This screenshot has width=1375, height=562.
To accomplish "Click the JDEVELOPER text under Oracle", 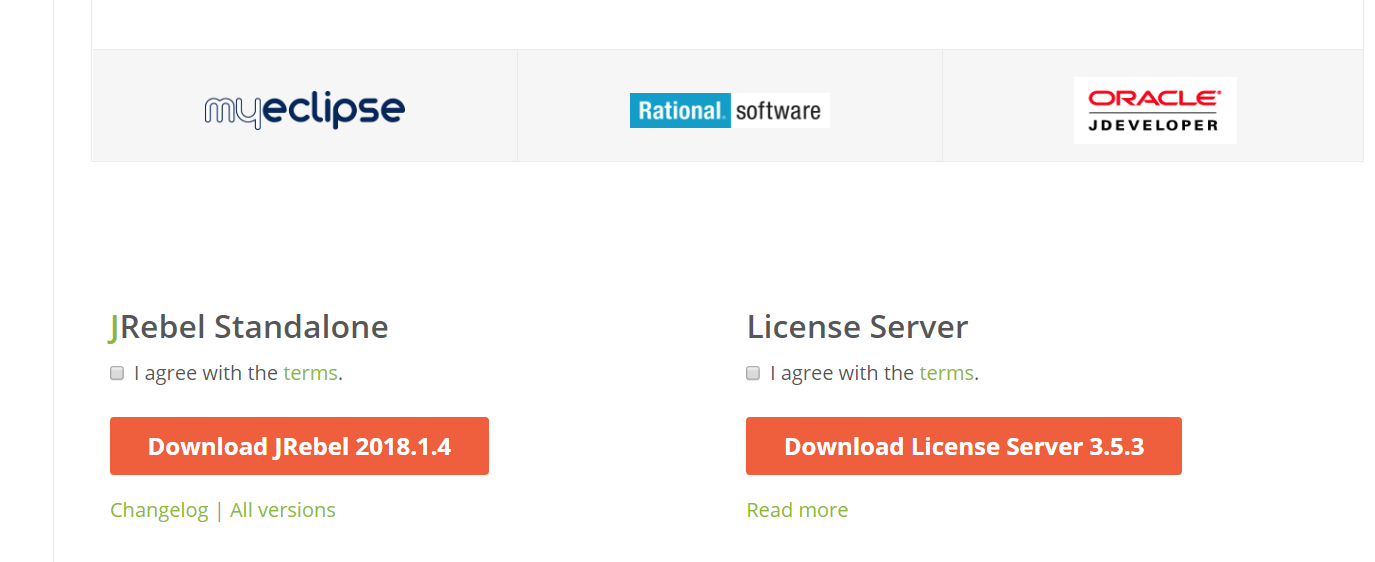I will coord(1154,125).
